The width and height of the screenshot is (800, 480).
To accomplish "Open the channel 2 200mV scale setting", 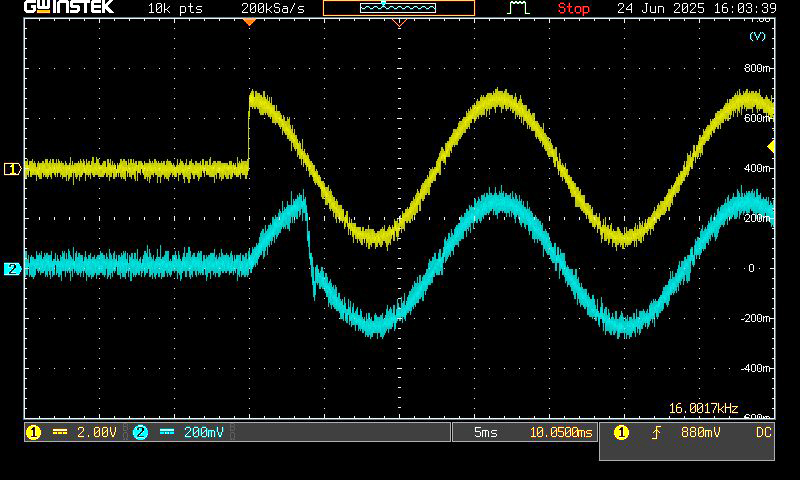I will point(203,432).
